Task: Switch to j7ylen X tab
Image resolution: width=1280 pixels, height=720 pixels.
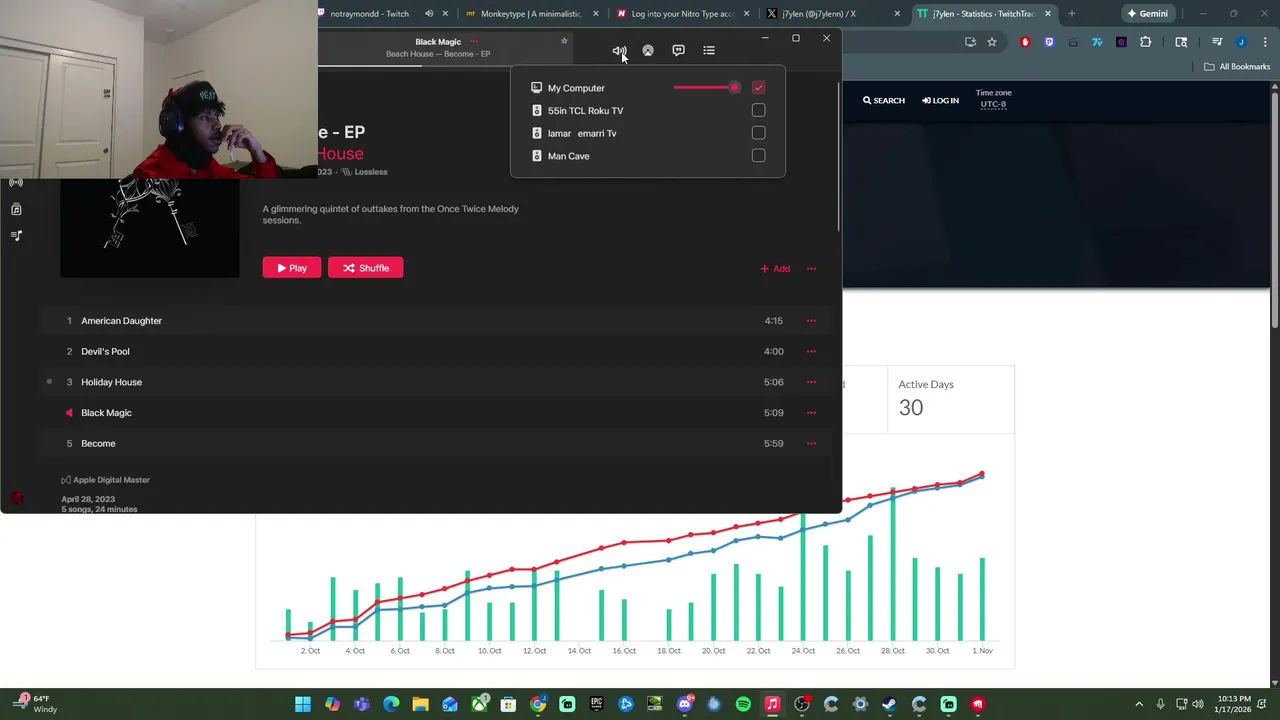Action: pos(830,14)
